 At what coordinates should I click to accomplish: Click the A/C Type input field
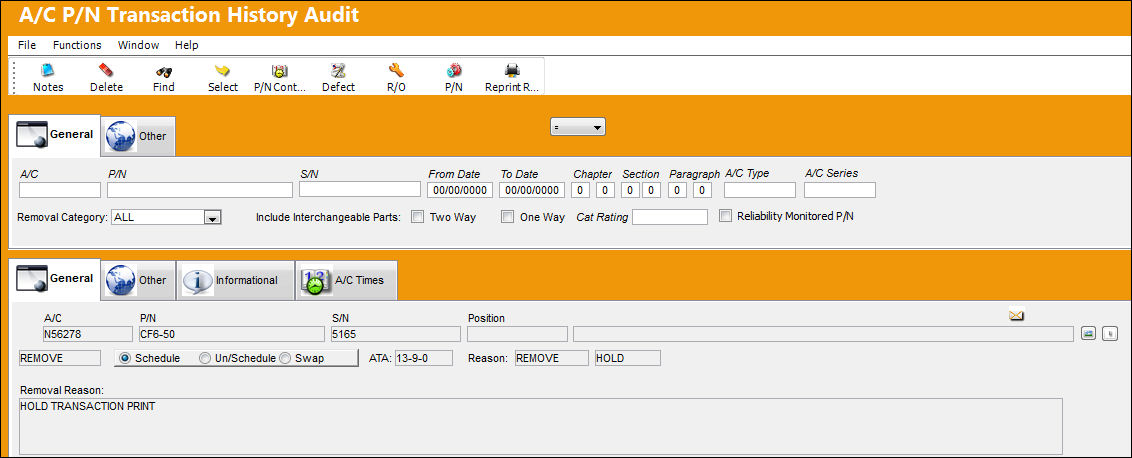759,190
